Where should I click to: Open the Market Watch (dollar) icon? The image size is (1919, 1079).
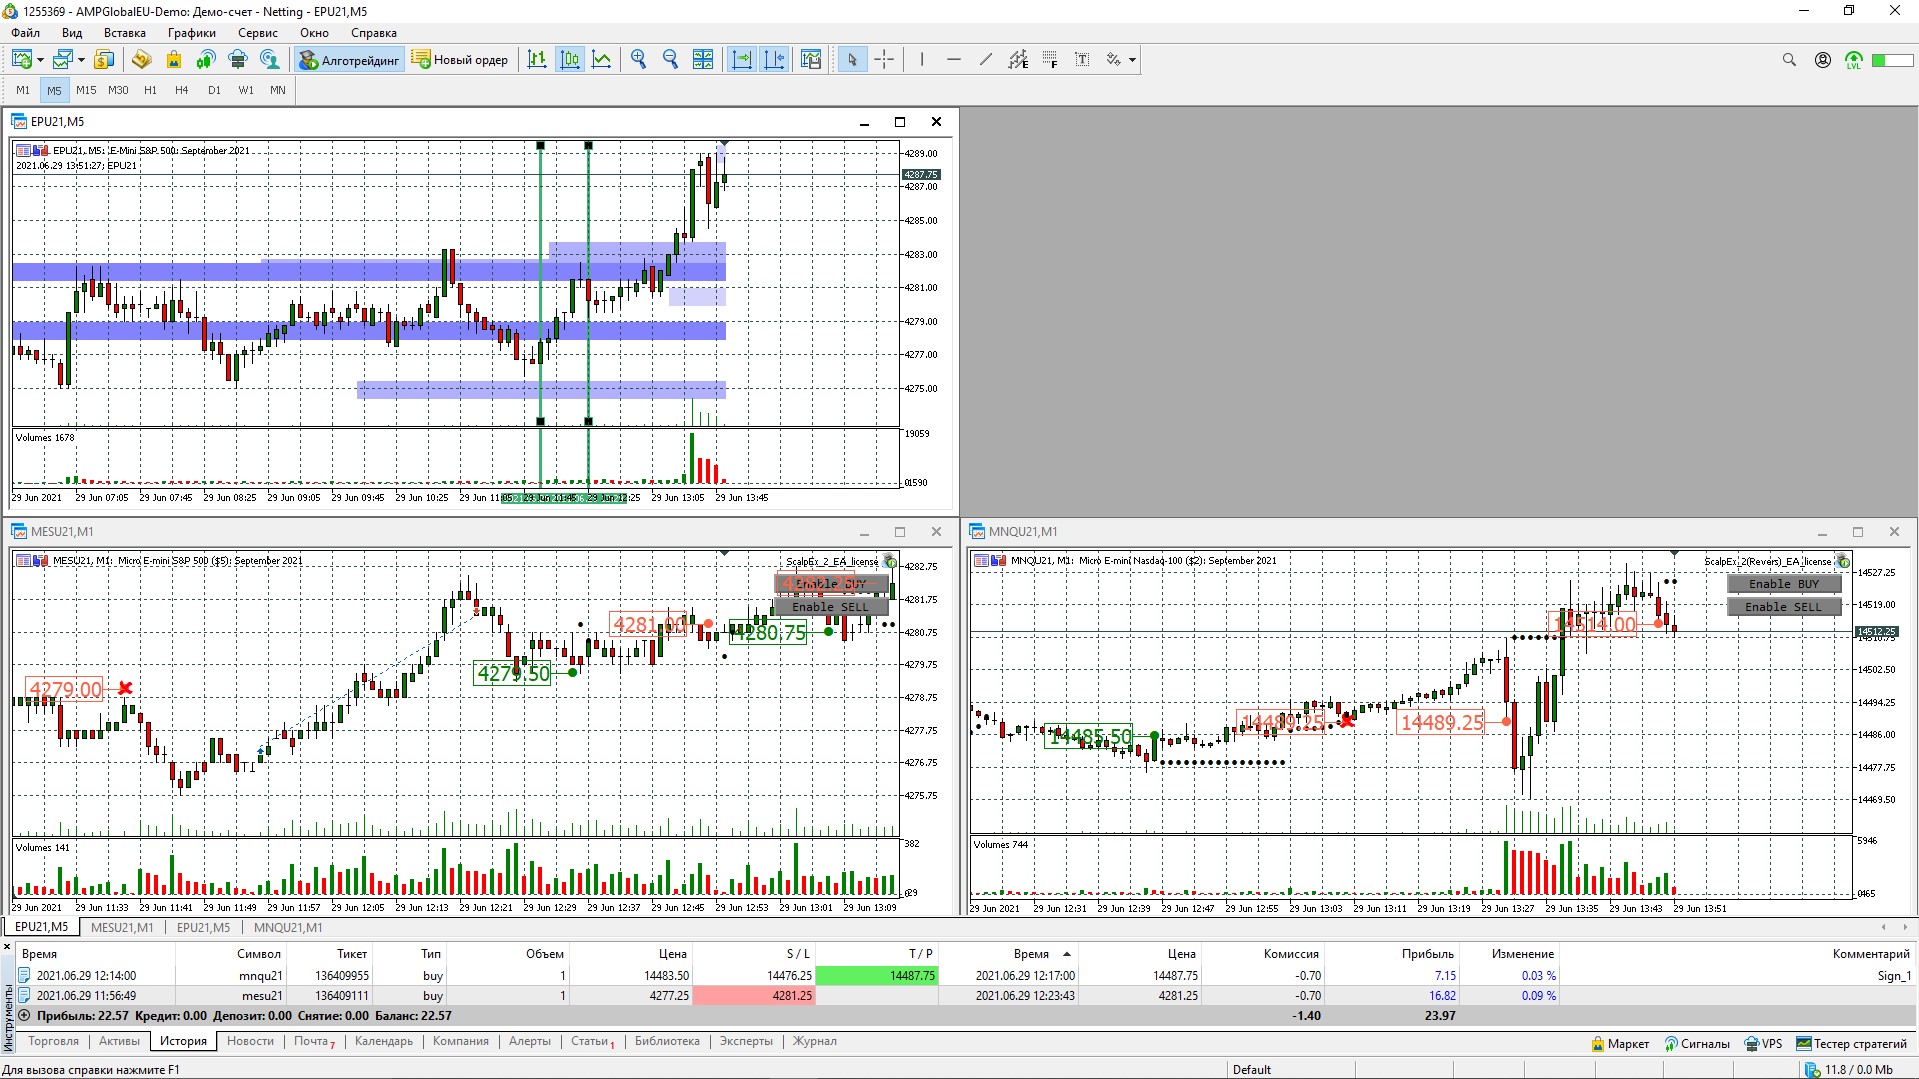104,60
